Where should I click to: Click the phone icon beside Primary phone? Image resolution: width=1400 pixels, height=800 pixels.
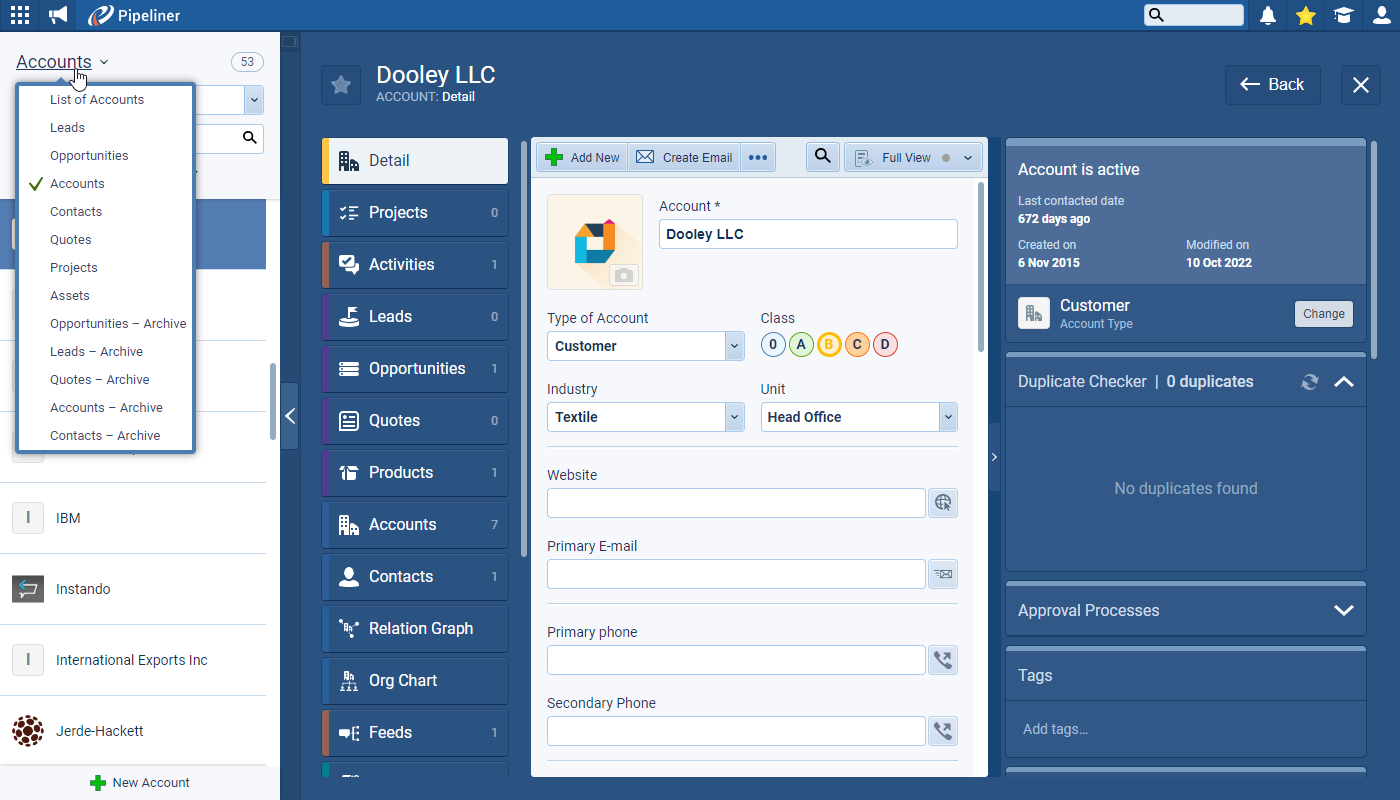[942, 660]
